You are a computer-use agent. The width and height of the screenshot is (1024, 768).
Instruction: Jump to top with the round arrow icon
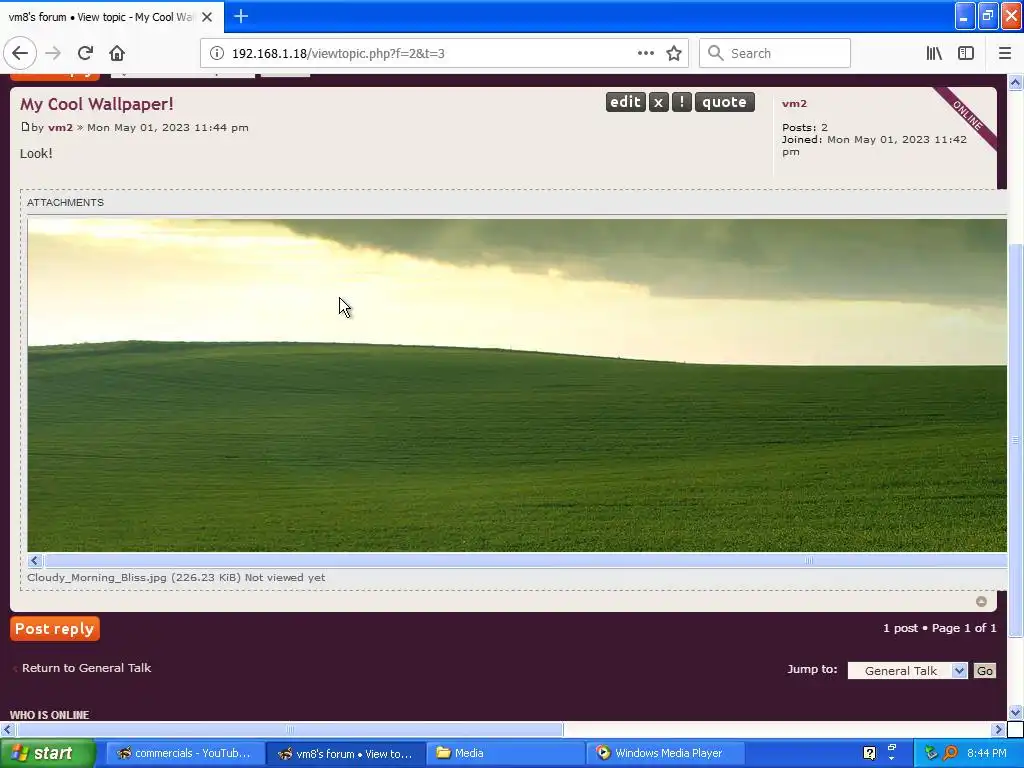point(981,601)
